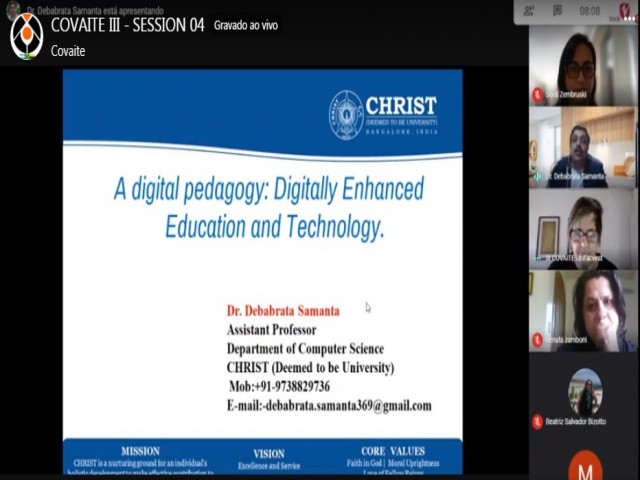Select Dr. Debabrata Samanta's video tile

582,148
